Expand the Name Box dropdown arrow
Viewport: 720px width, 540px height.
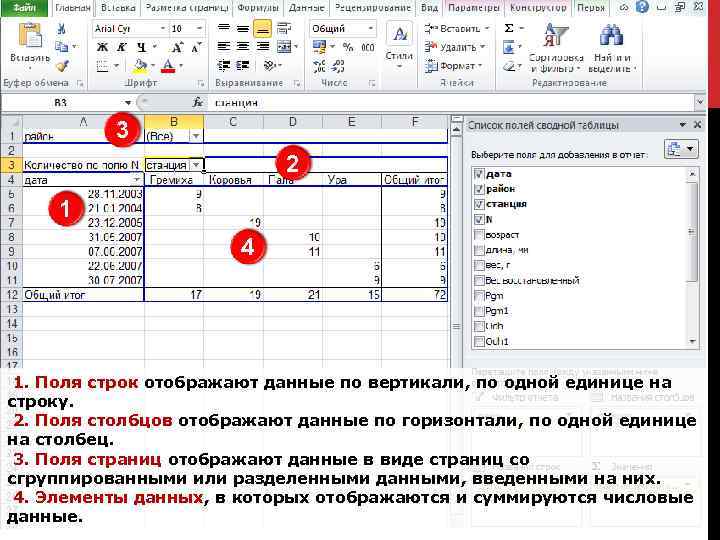click(x=128, y=102)
